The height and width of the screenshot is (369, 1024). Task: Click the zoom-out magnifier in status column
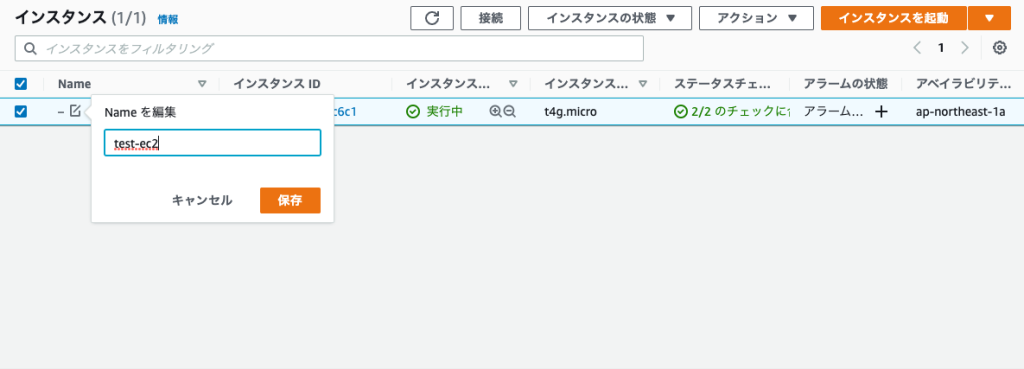point(509,112)
